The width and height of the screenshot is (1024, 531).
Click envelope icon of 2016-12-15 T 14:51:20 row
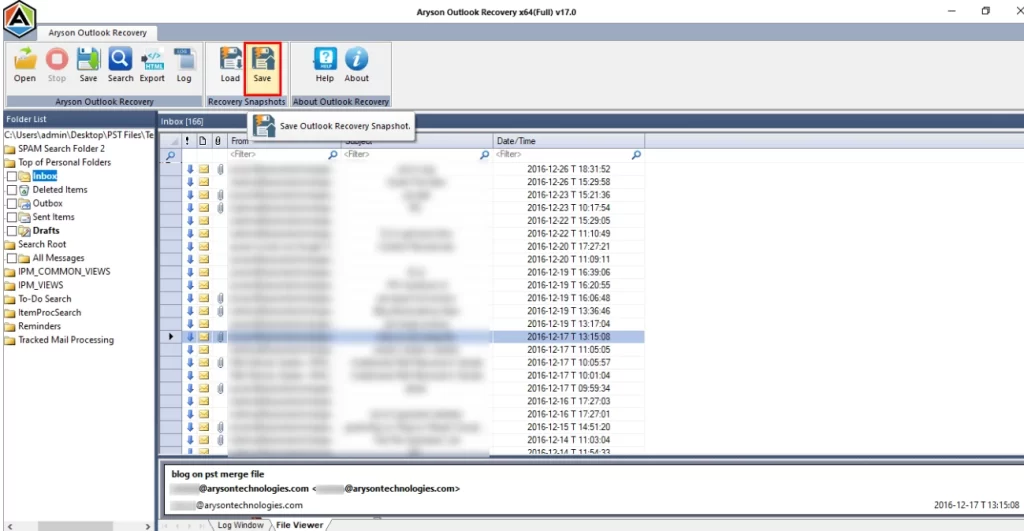point(204,427)
